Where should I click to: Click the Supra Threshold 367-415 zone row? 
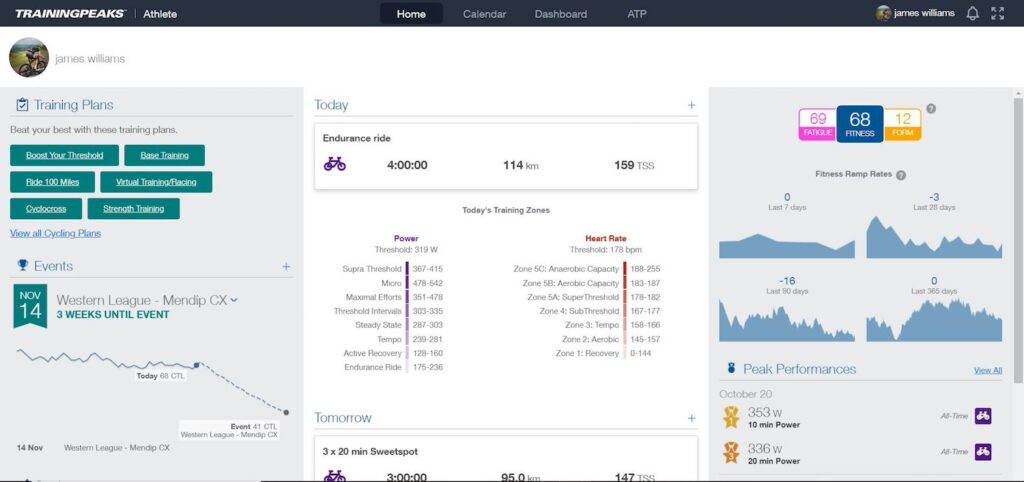coord(392,268)
